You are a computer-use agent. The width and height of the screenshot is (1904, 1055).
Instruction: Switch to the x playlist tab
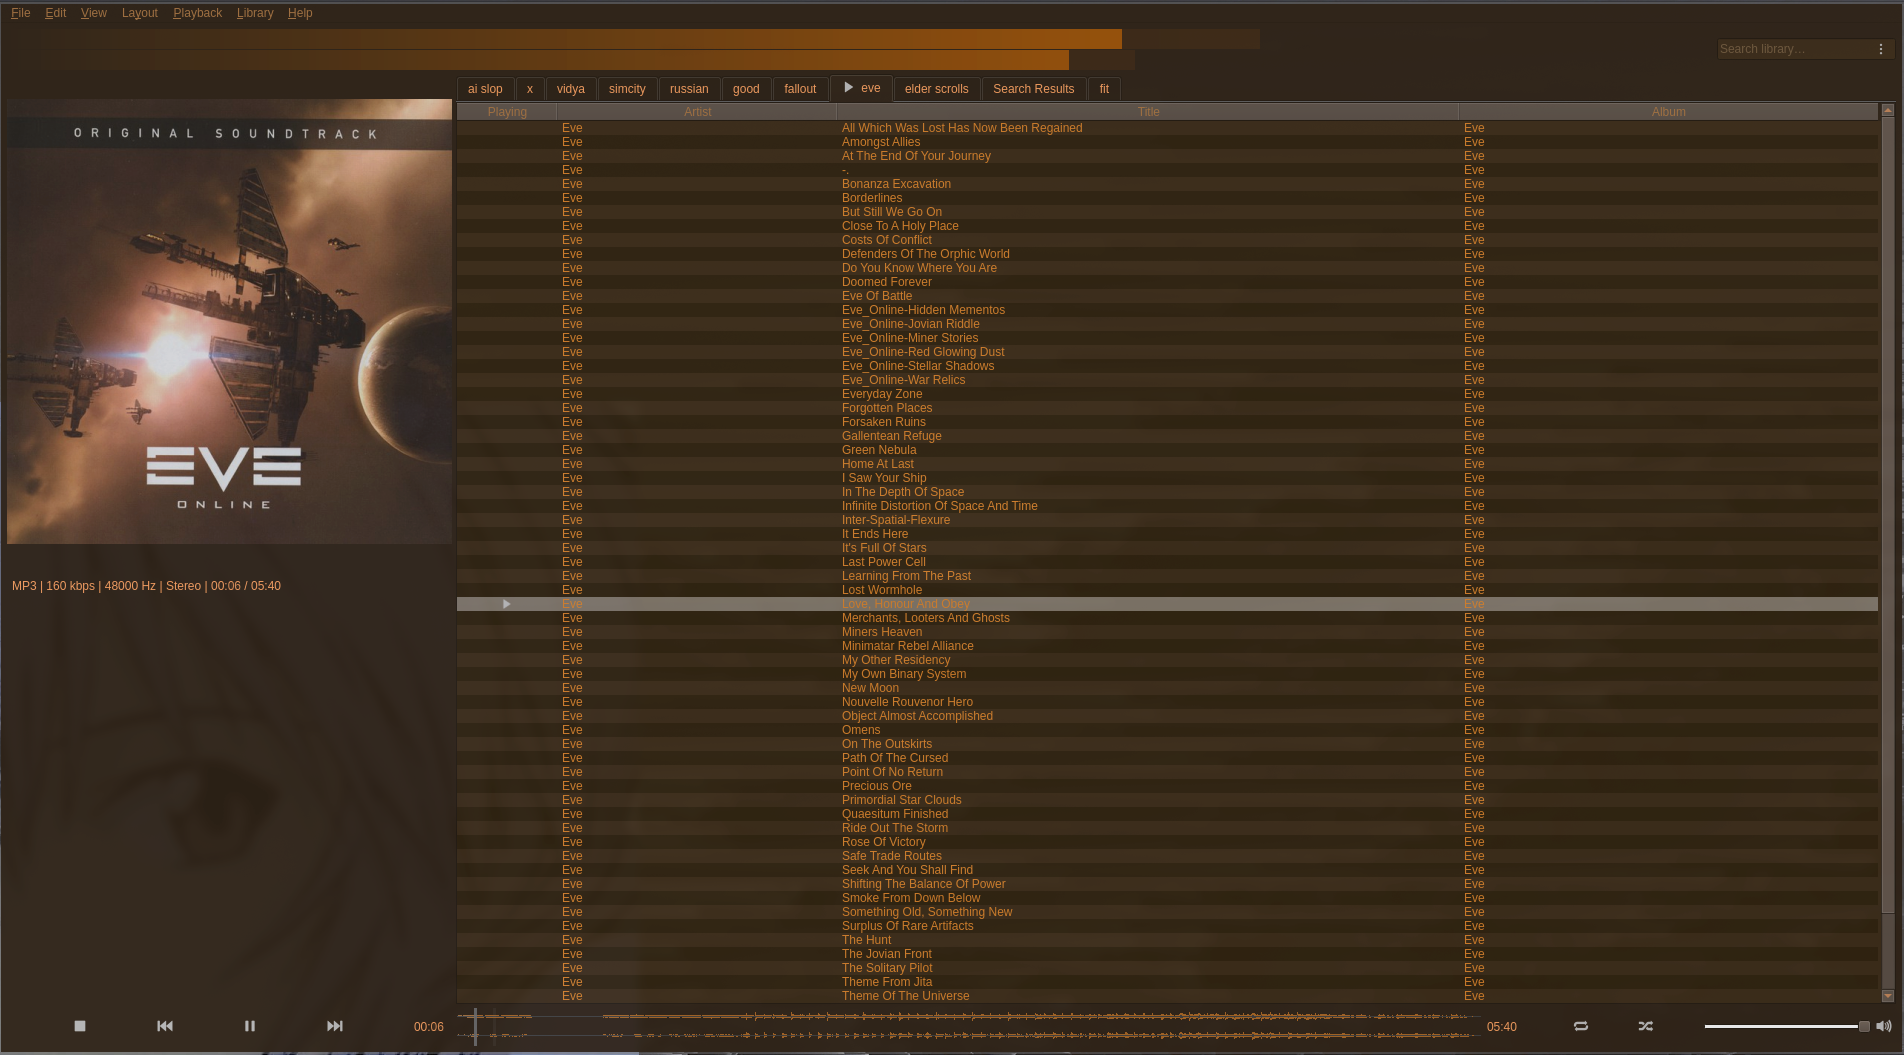[530, 89]
